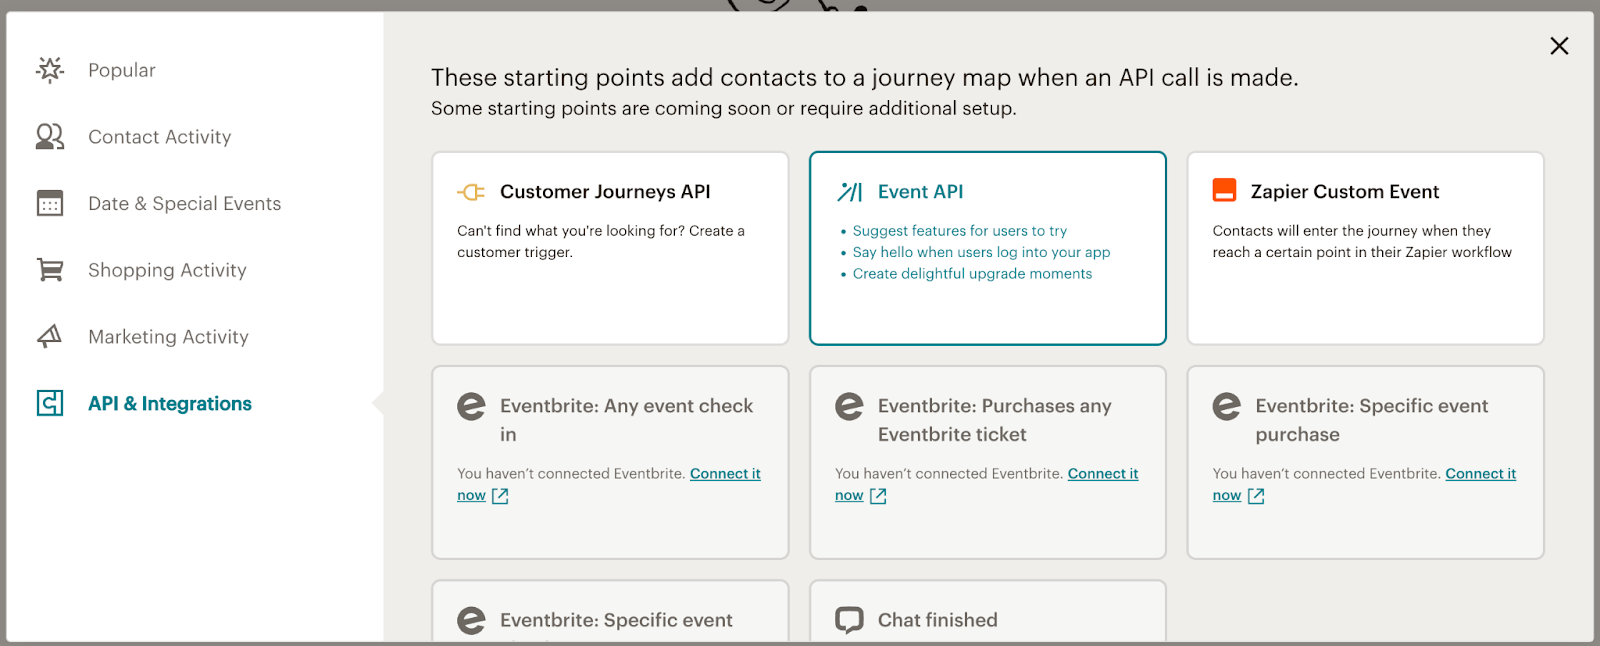Close the starting points dialog
Viewport: 1600px width, 646px height.
coord(1559,46)
